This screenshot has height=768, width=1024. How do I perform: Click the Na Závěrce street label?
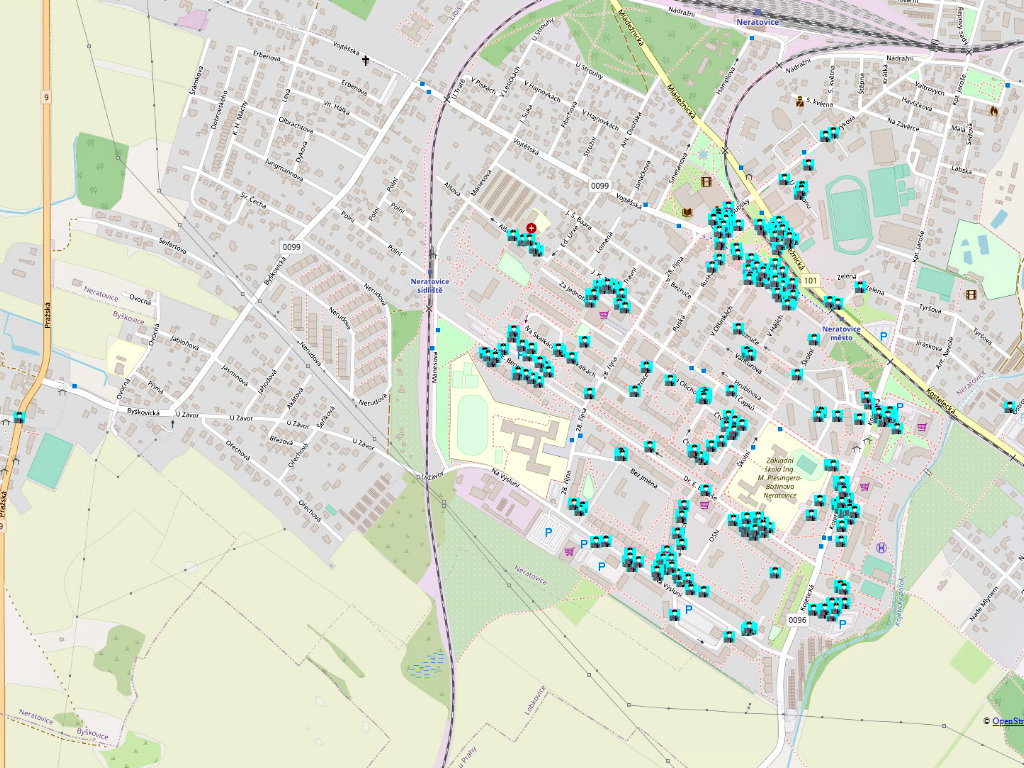click(x=903, y=124)
